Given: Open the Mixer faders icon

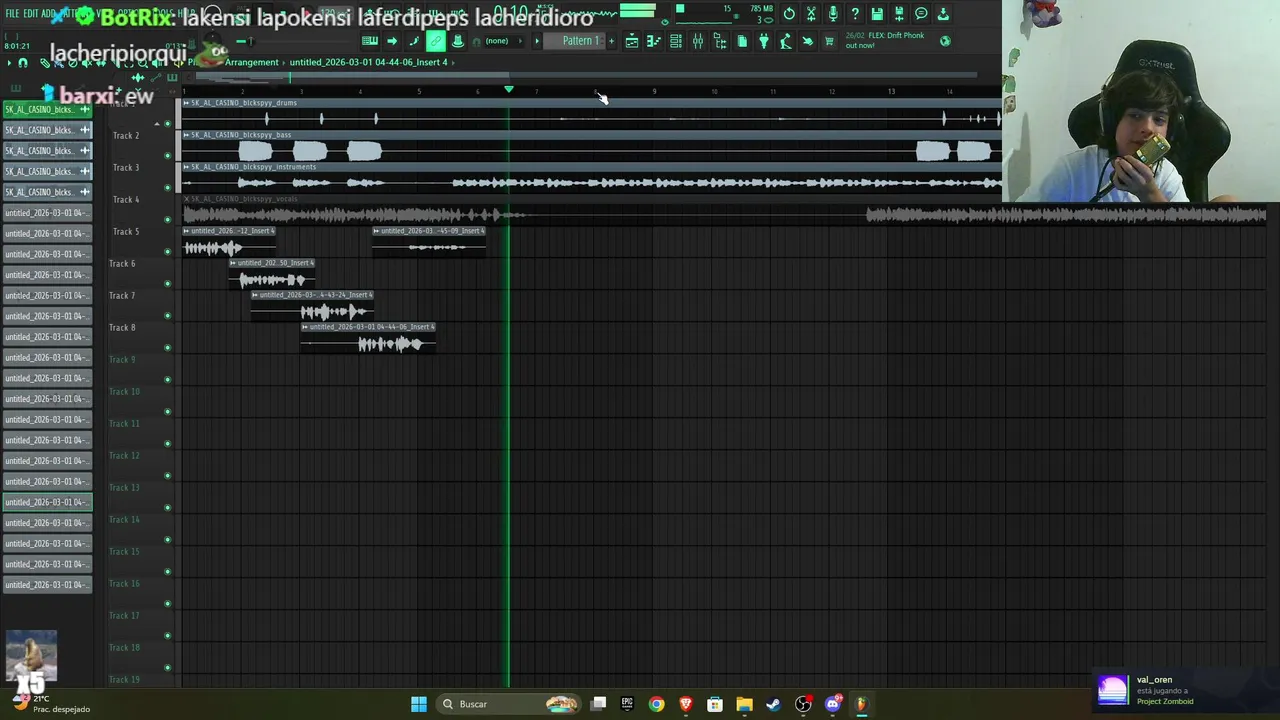Looking at the screenshot, I should (x=698, y=41).
